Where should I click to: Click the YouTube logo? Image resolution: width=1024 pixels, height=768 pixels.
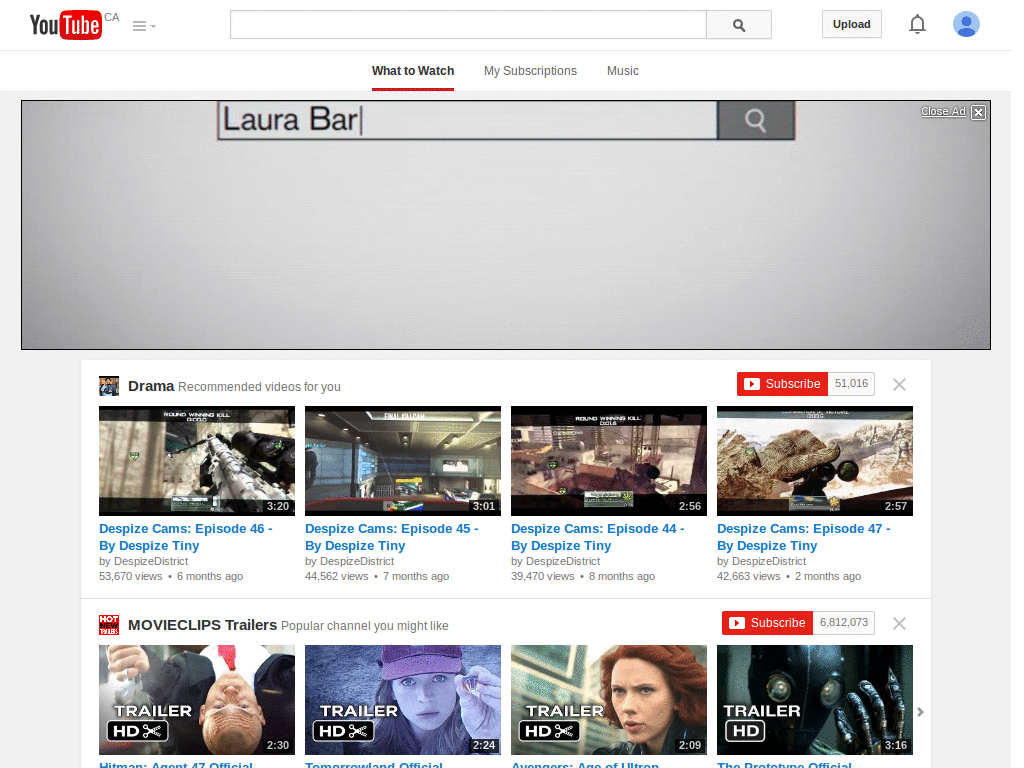pos(66,25)
